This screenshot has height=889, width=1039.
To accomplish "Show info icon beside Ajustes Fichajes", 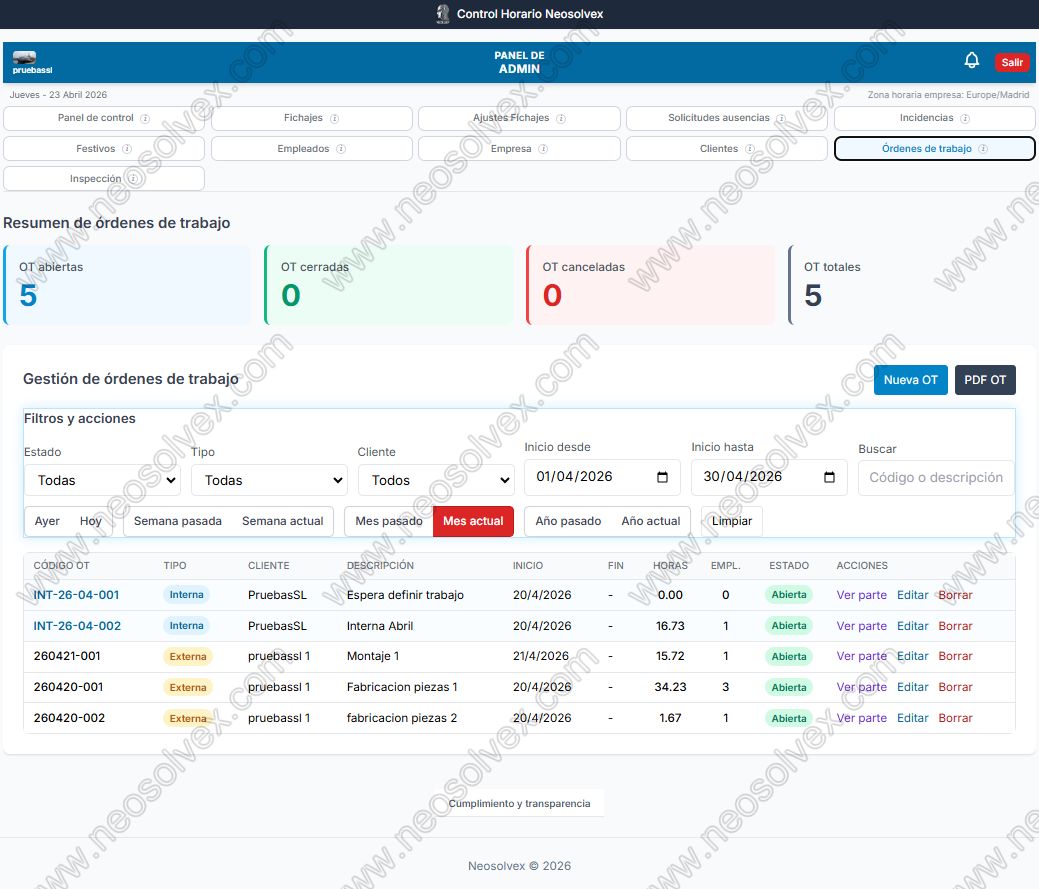I will (561, 119).
